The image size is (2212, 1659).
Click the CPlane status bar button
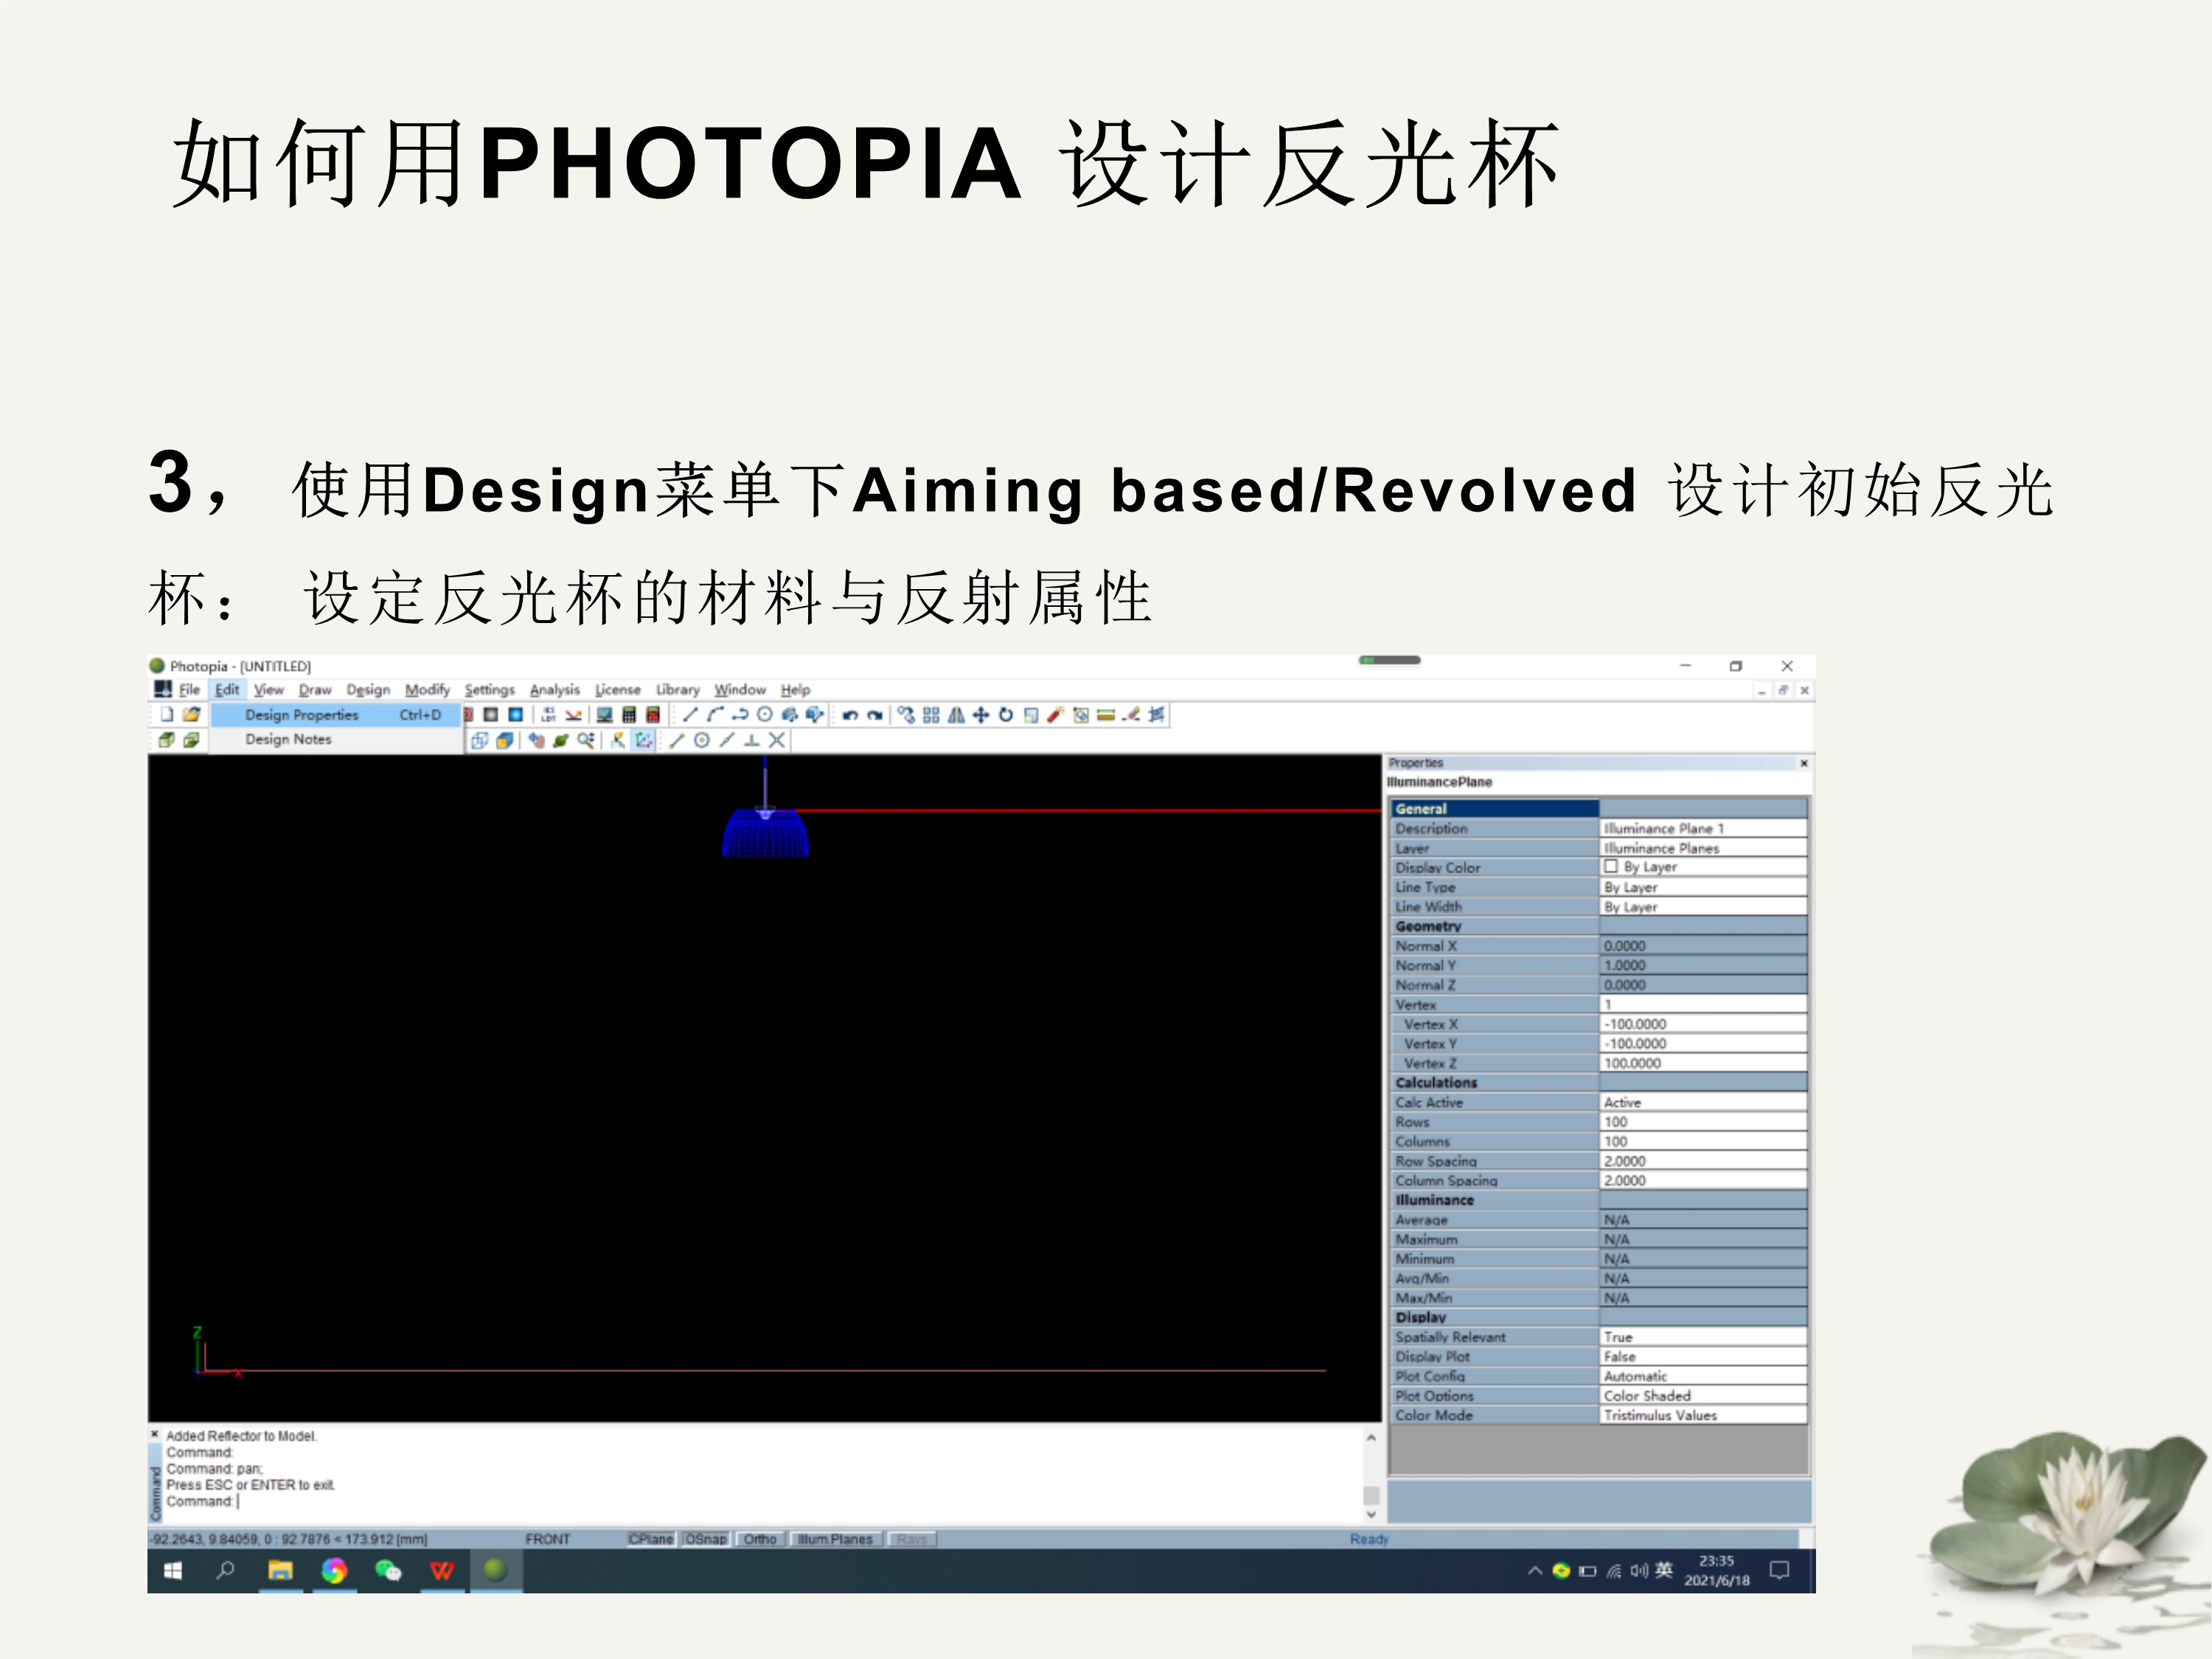click(x=651, y=1539)
